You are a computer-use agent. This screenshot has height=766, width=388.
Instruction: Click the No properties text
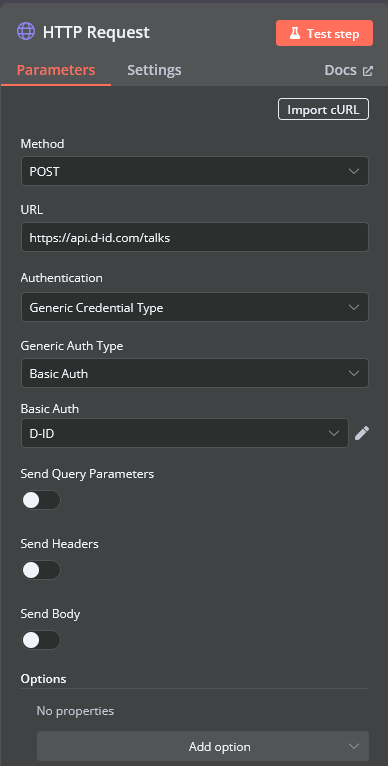click(x=75, y=711)
